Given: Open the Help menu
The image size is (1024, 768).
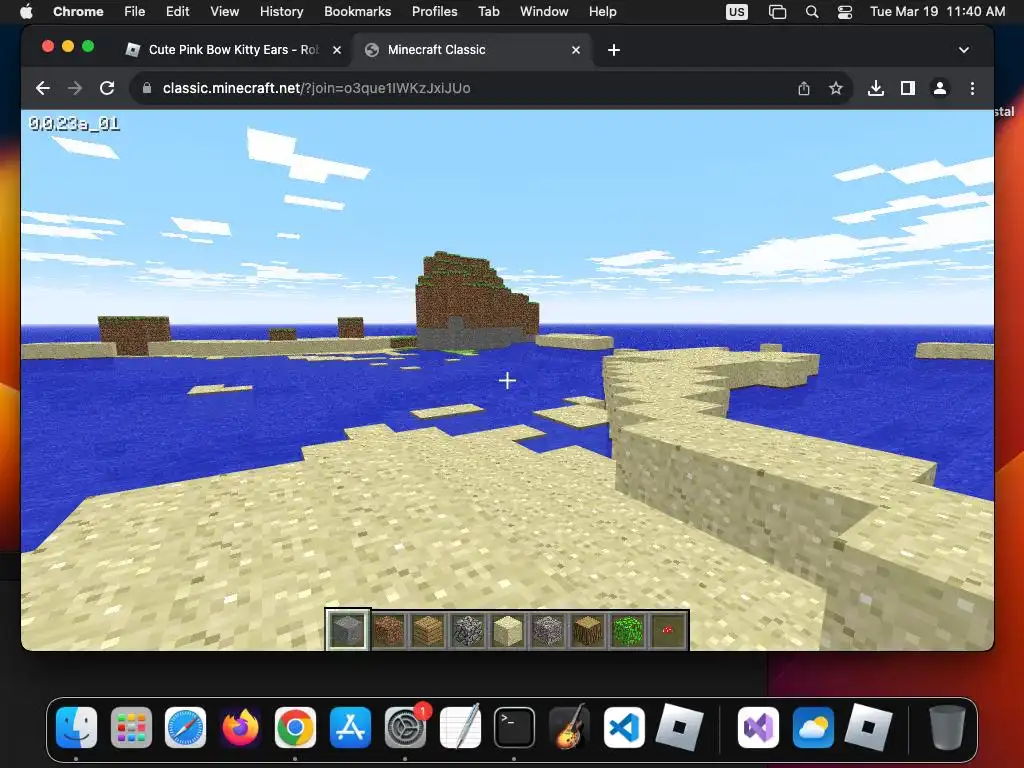Looking at the screenshot, I should pyautogui.click(x=602, y=12).
